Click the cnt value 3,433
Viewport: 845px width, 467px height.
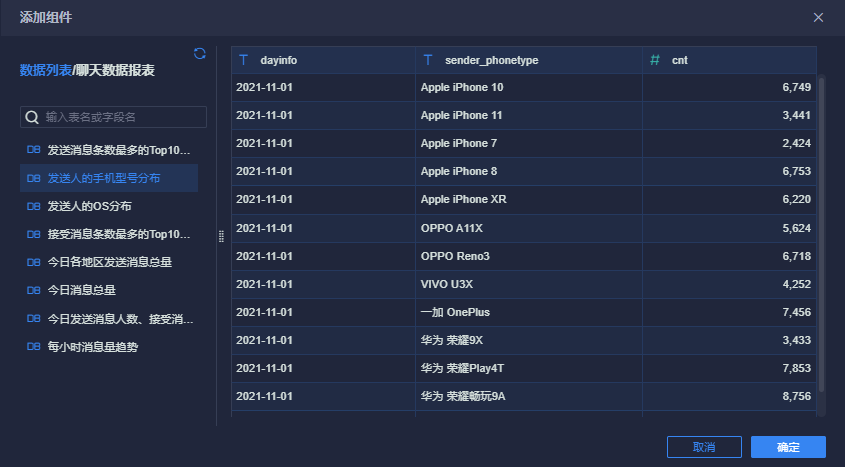coord(796,340)
